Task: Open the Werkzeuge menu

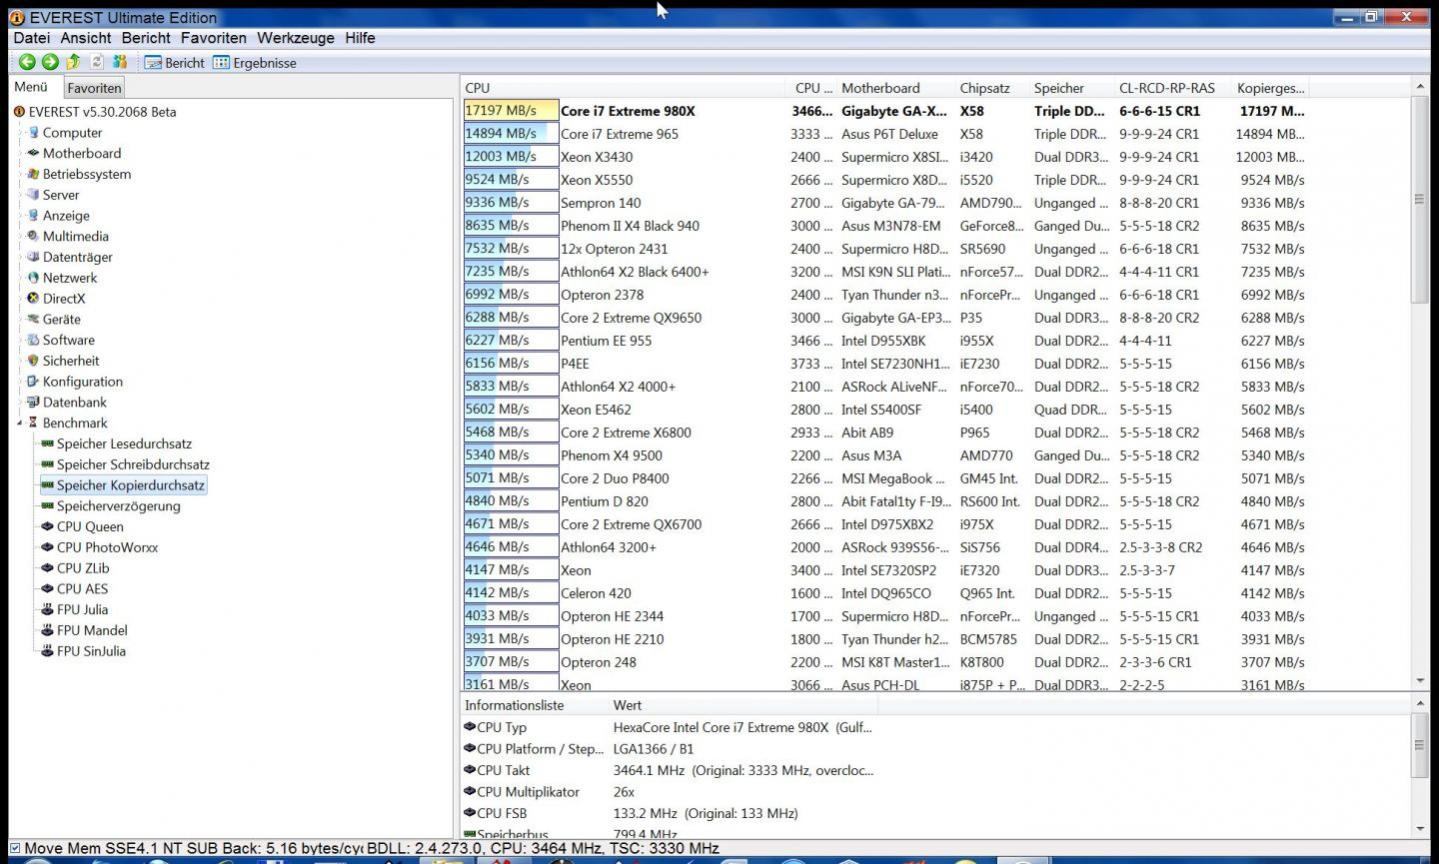Action: pyautogui.click(x=295, y=38)
